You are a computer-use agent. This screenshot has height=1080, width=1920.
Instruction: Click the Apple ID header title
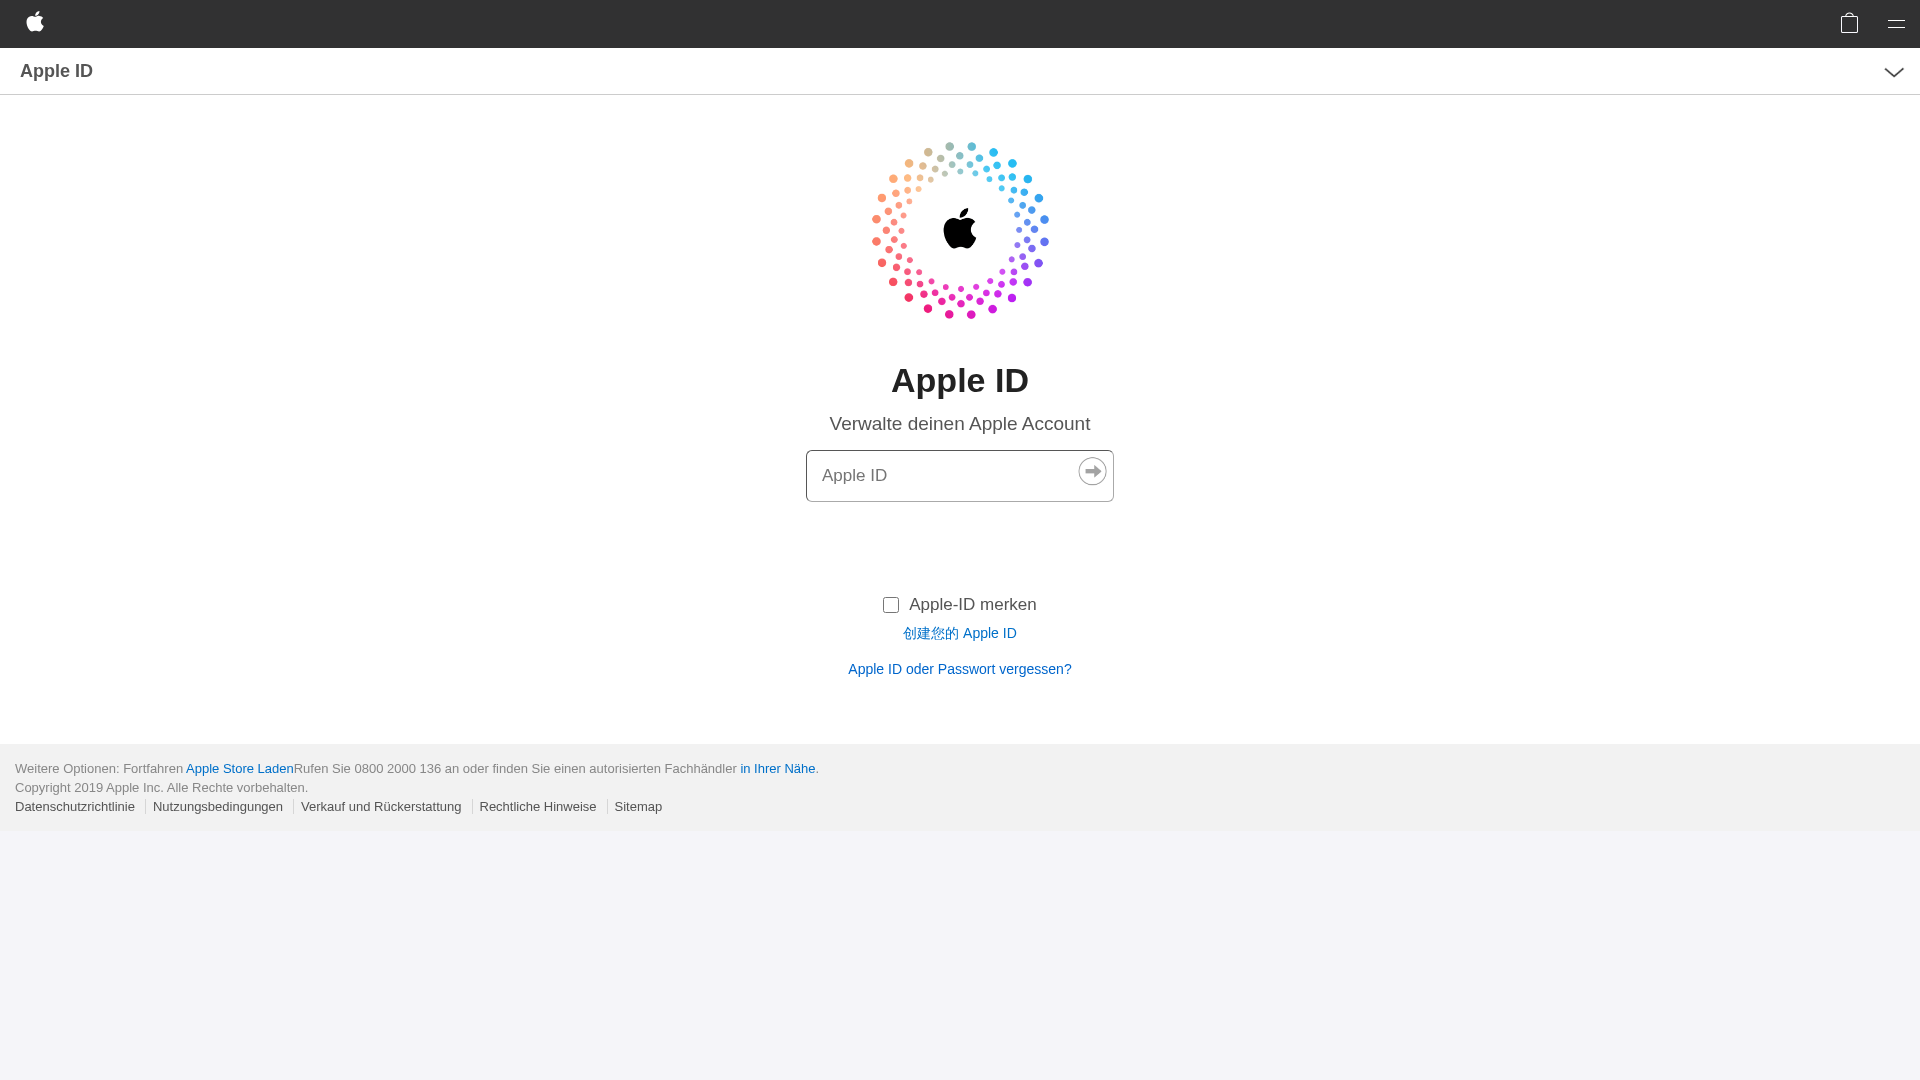(x=56, y=71)
